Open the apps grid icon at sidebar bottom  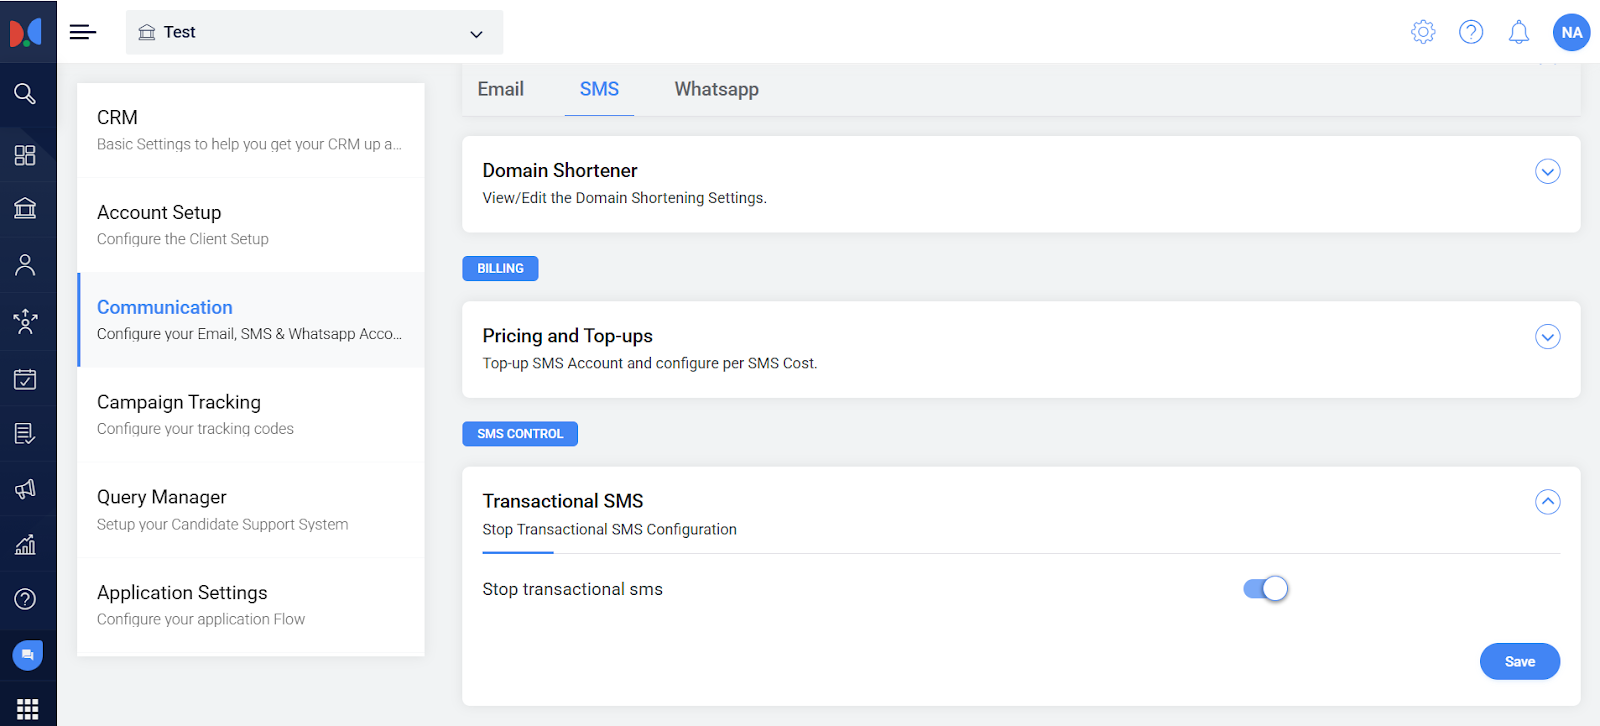[27, 709]
